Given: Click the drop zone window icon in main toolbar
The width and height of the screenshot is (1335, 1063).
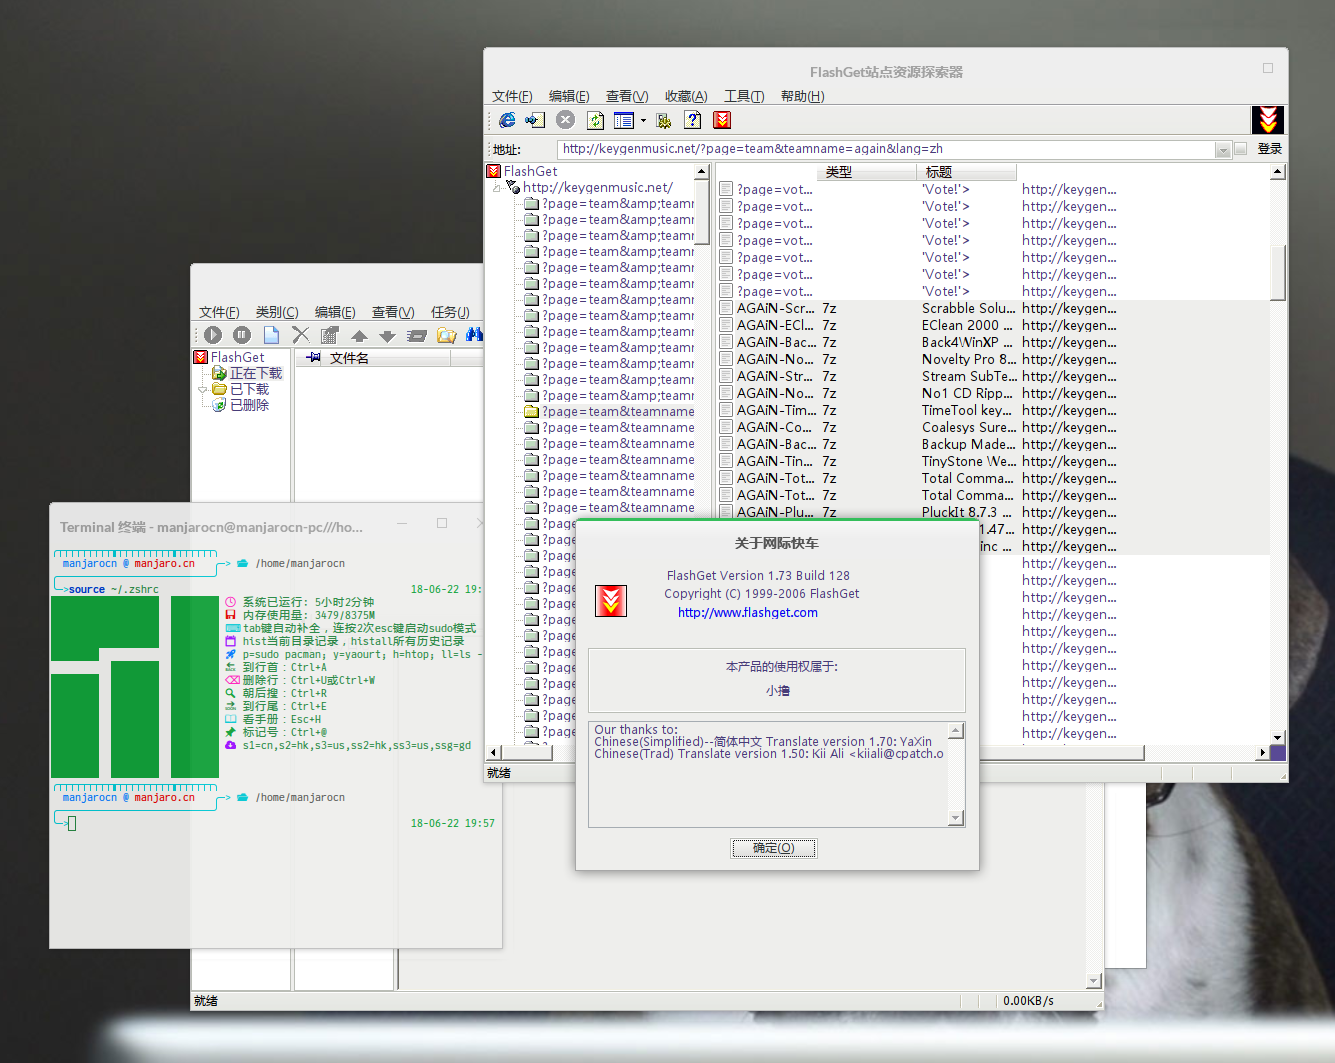Looking at the screenshot, I should [417, 336].
